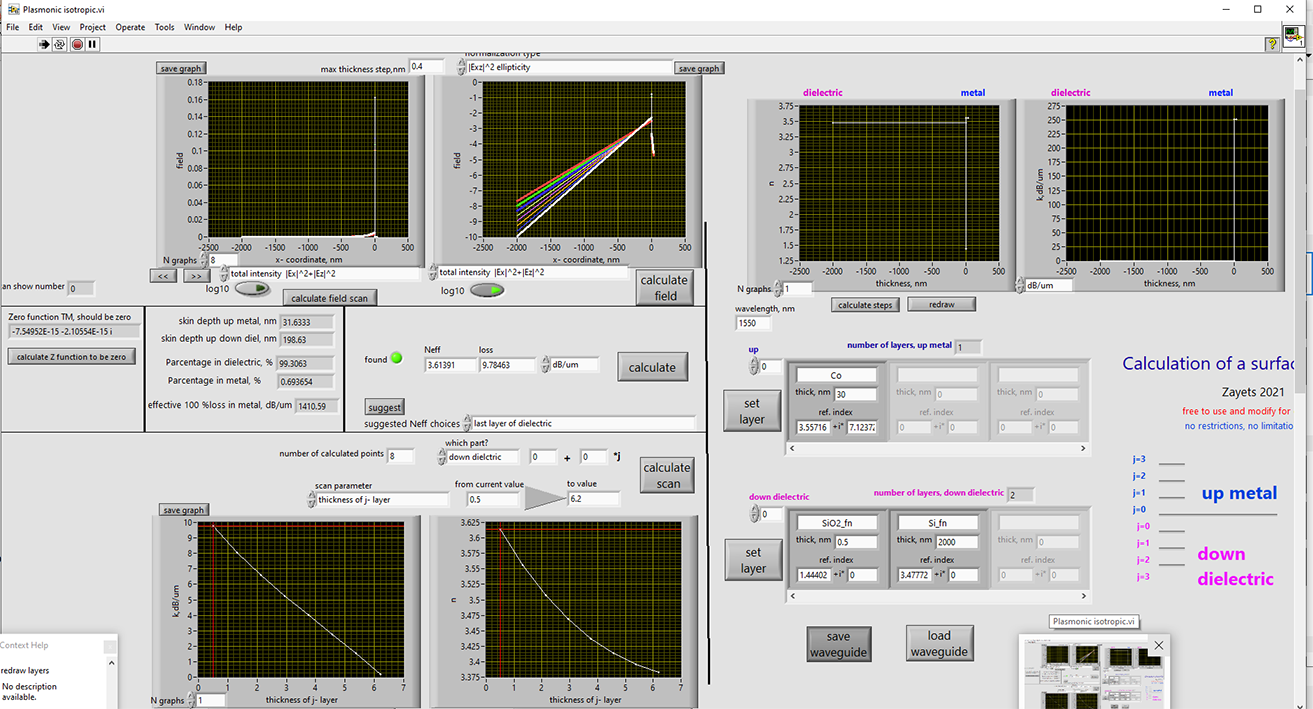Click the Run Continuously toolbar icon

click(60, 44)
